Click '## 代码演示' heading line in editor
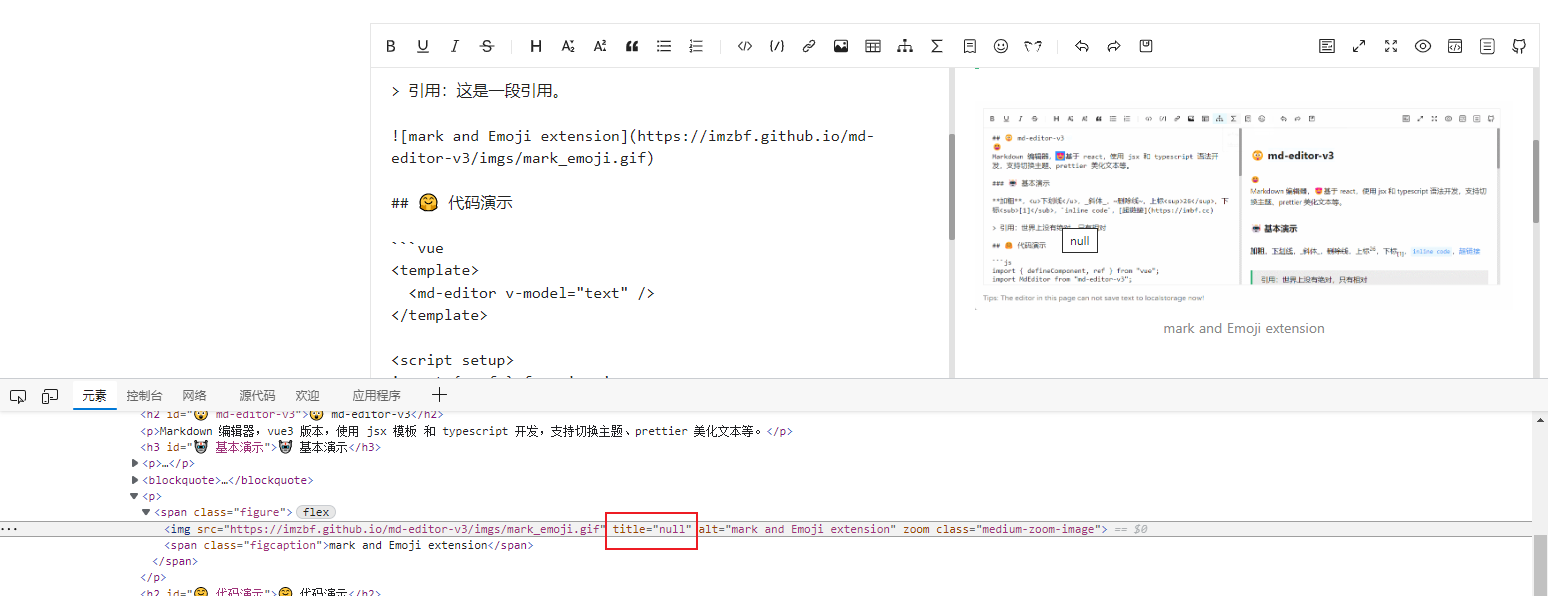 451,202
